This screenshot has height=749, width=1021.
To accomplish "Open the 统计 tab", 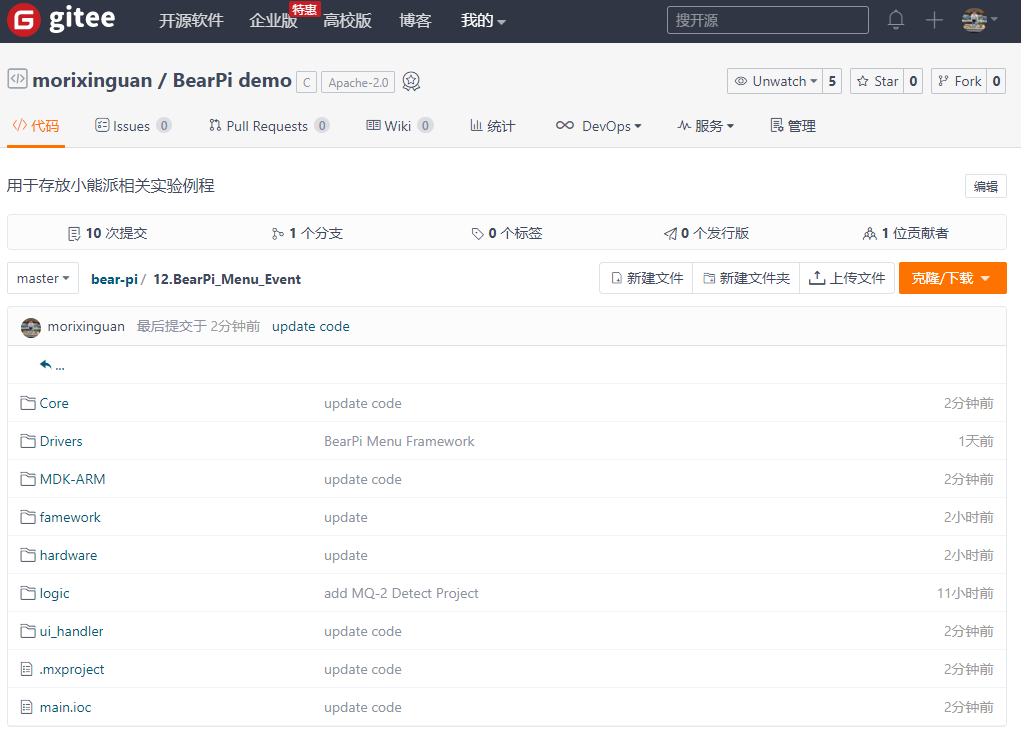I will coord(492,126).
